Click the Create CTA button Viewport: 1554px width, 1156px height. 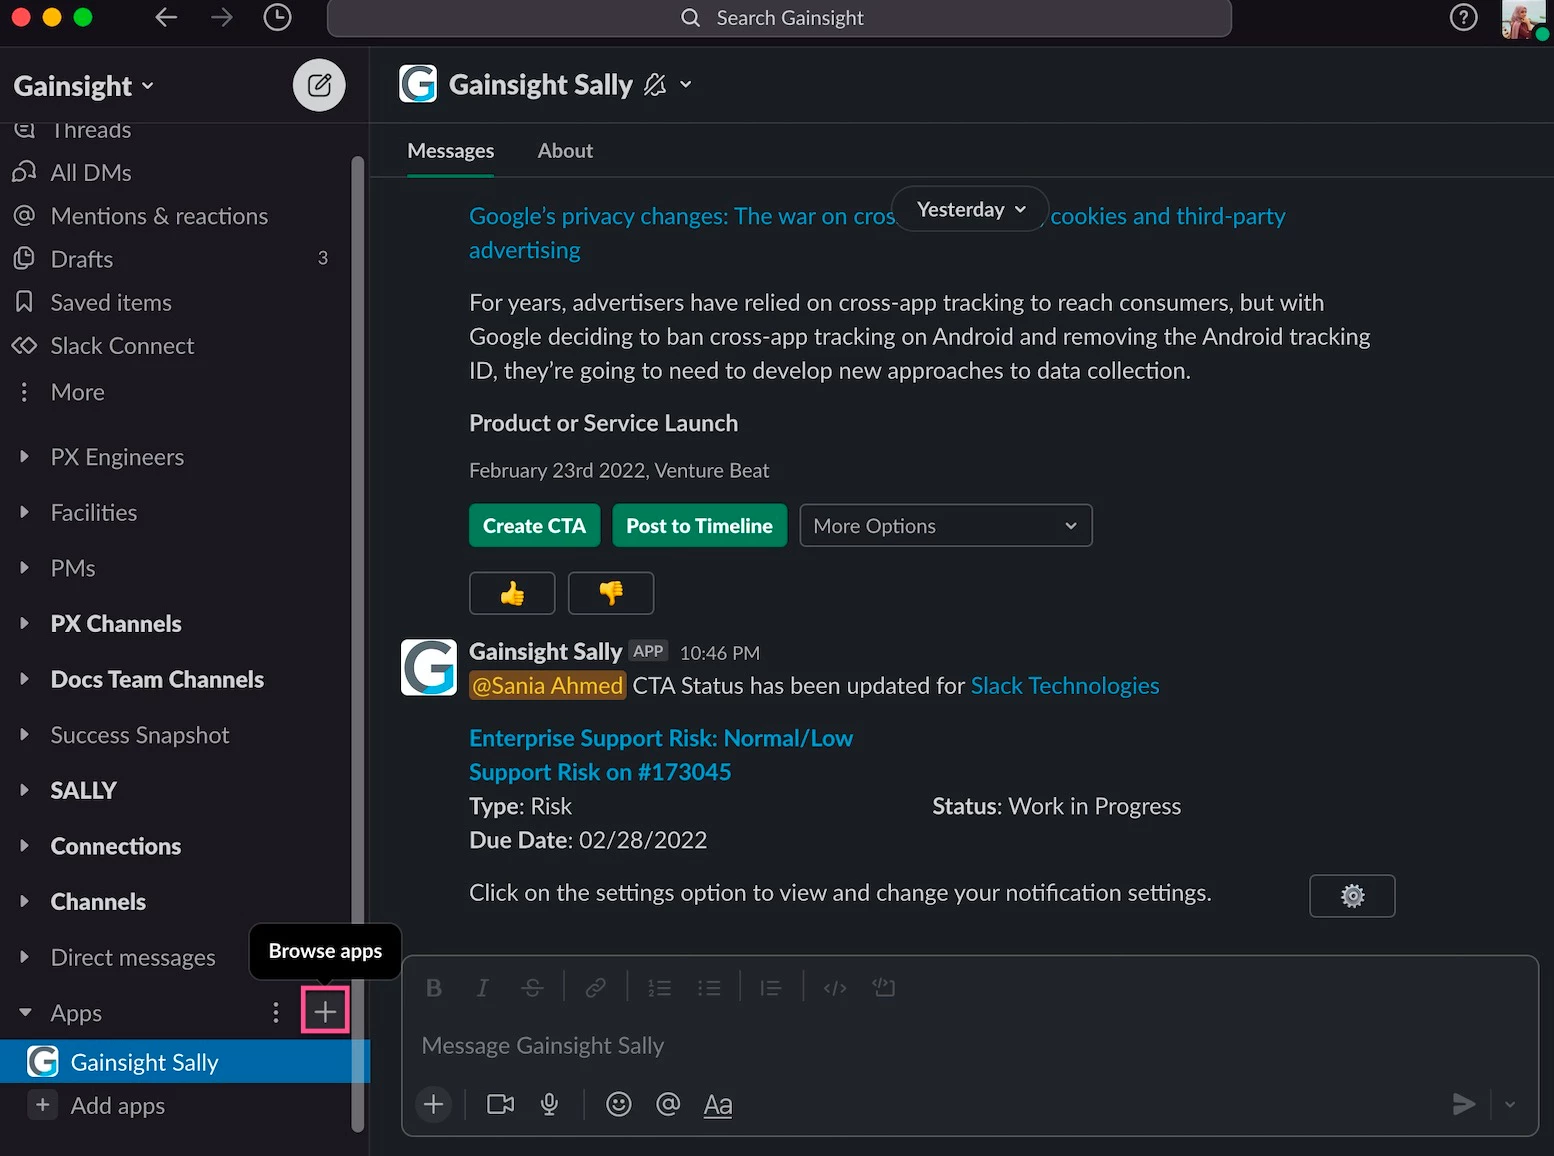(534, 526)
